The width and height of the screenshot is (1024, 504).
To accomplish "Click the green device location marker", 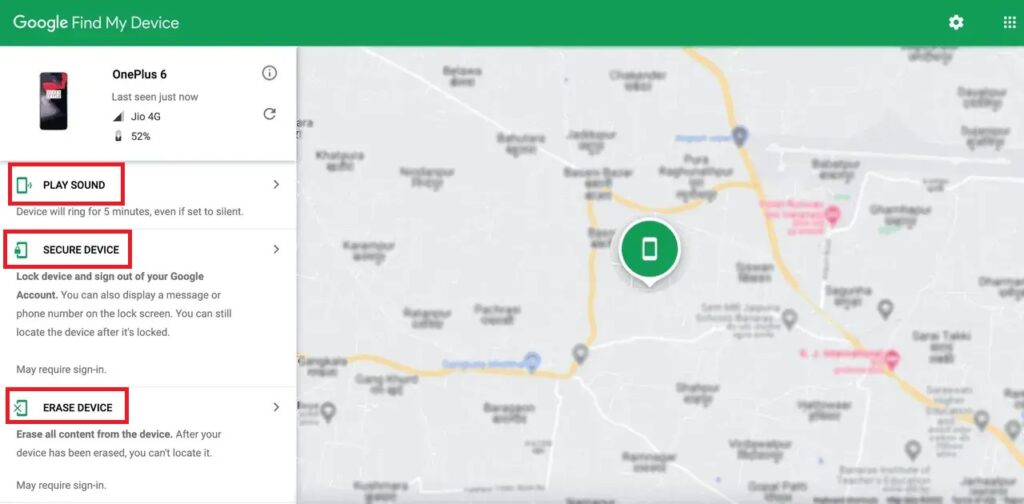I will [649, 251].
